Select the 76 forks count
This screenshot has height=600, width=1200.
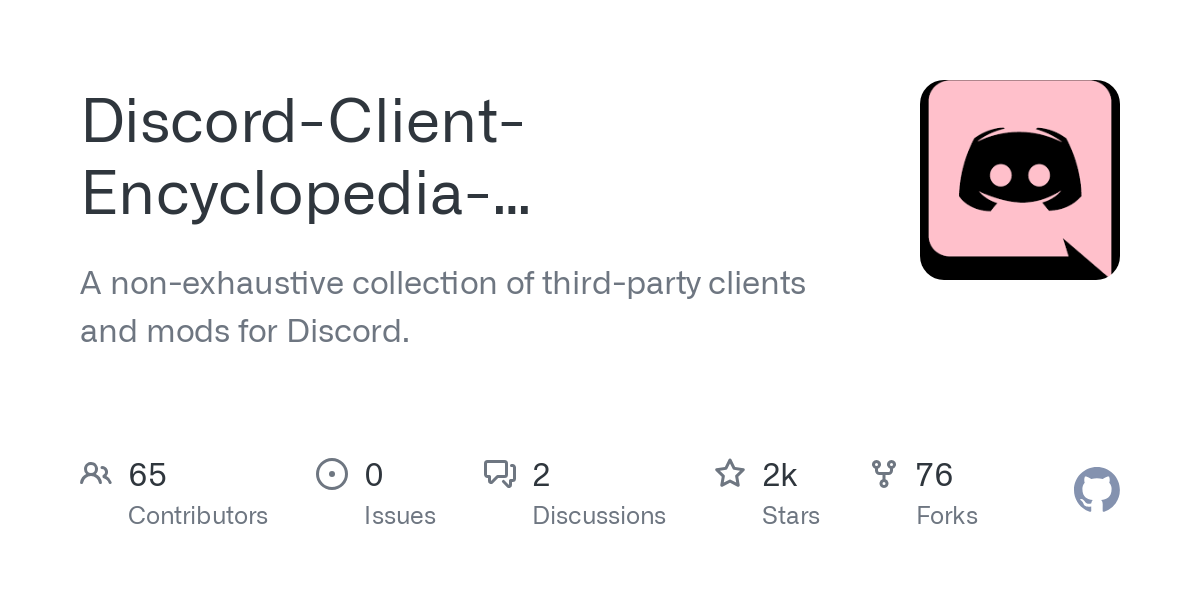coord(934,475)
